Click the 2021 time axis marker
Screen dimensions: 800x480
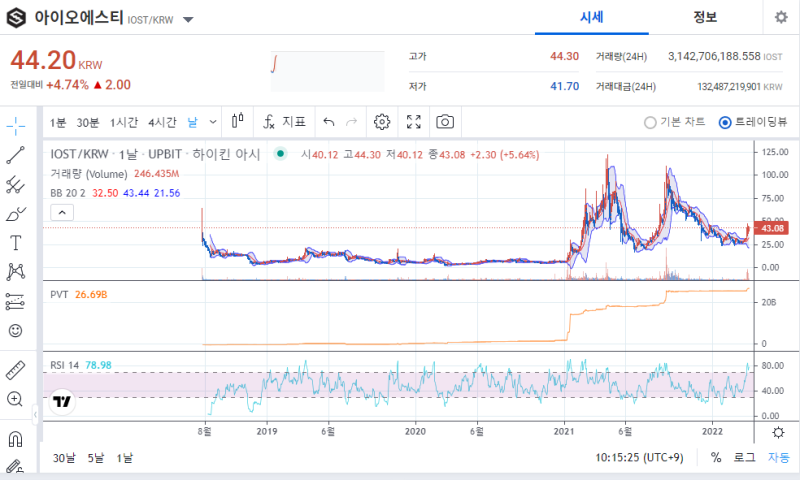tap(564, 432)
